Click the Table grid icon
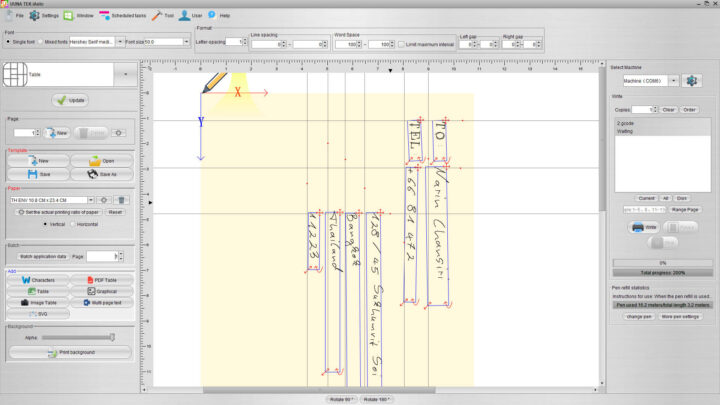The image size is (720, 405). [x=15, y=74]
